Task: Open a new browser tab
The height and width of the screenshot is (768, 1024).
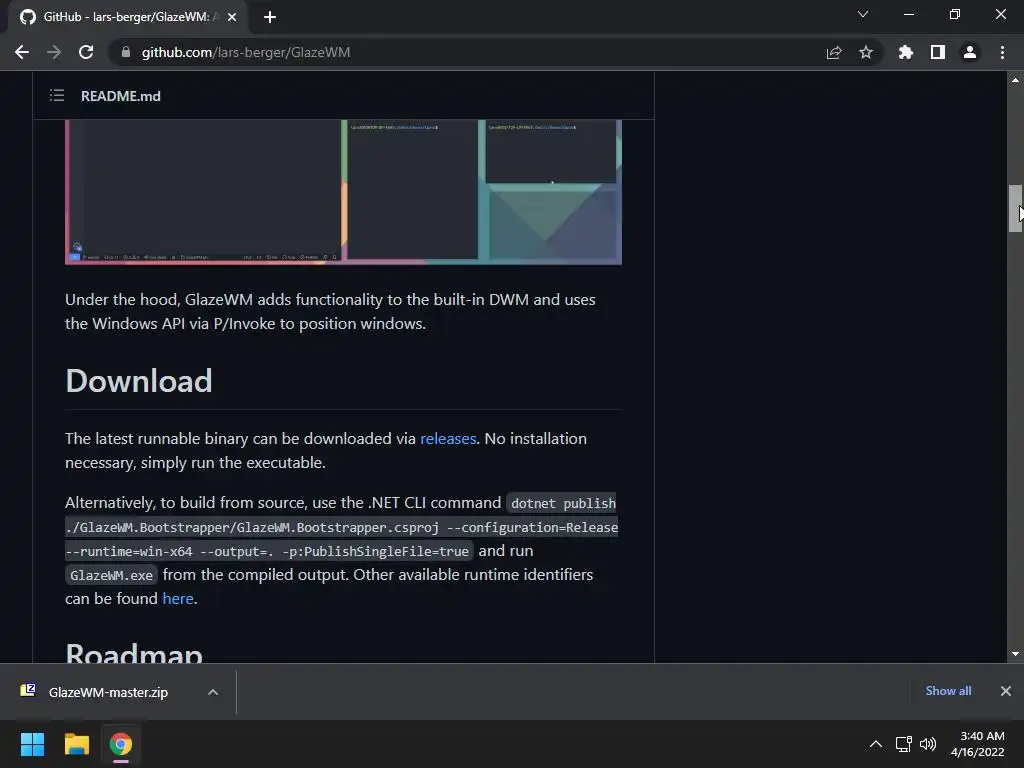Action: [270, 17]
